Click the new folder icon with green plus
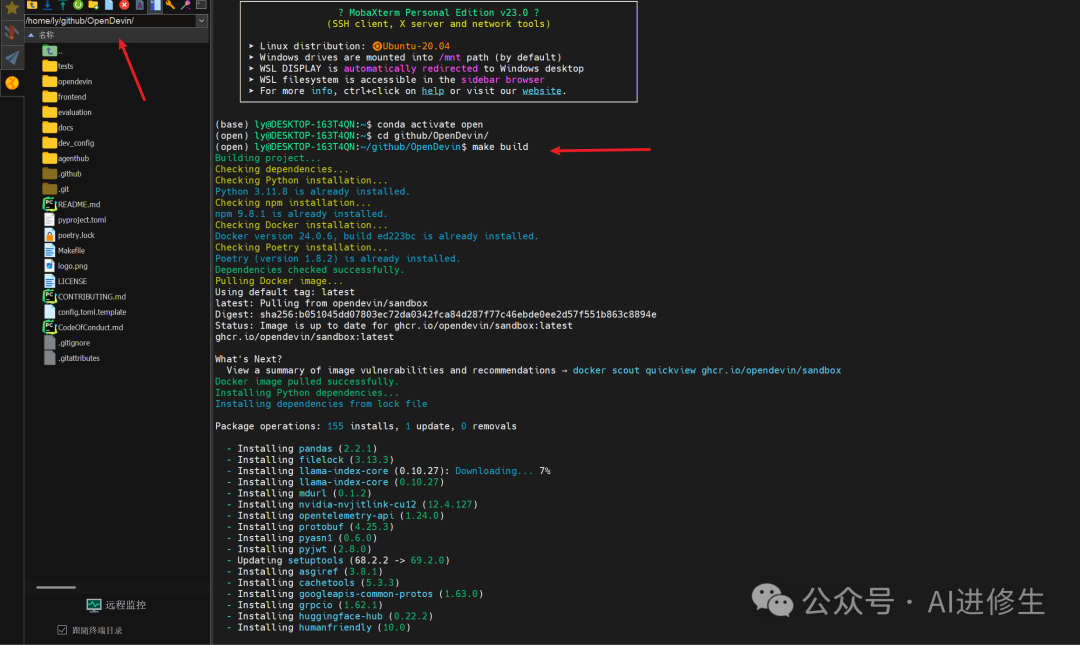Image resolution: width=1080 pixels, height=645 pixels. [x=94, y=5]
